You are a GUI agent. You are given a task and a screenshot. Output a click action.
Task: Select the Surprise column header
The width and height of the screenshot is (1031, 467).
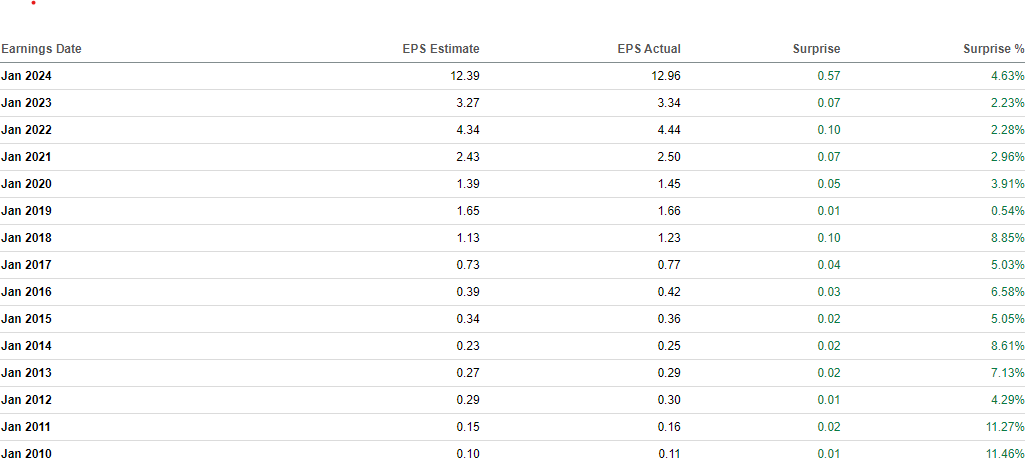(x=817, y=49)
